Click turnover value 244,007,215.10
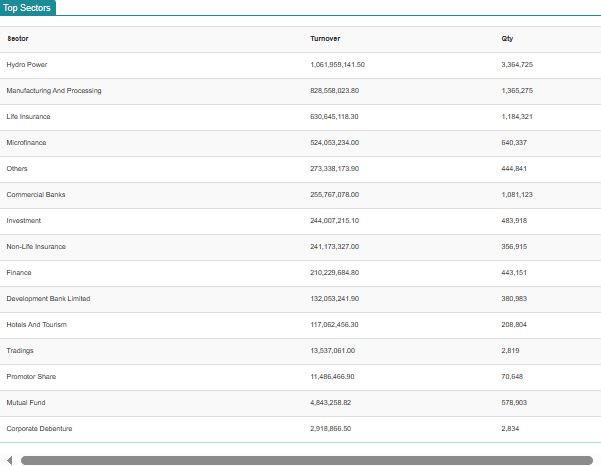Screen dimensions: 601x466 [x=335, y=221]
